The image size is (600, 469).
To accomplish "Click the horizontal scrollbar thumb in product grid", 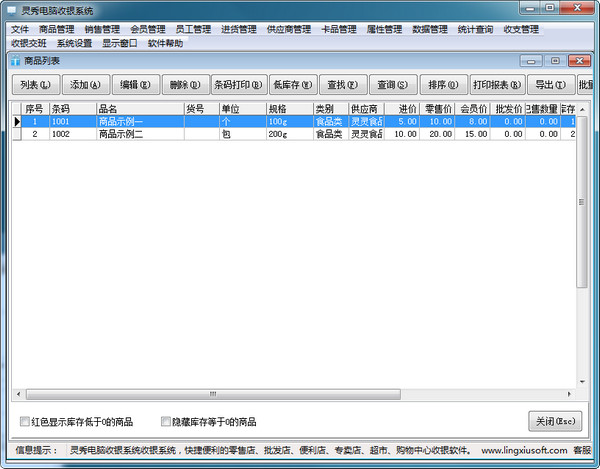I will click(x=210, y=394).
